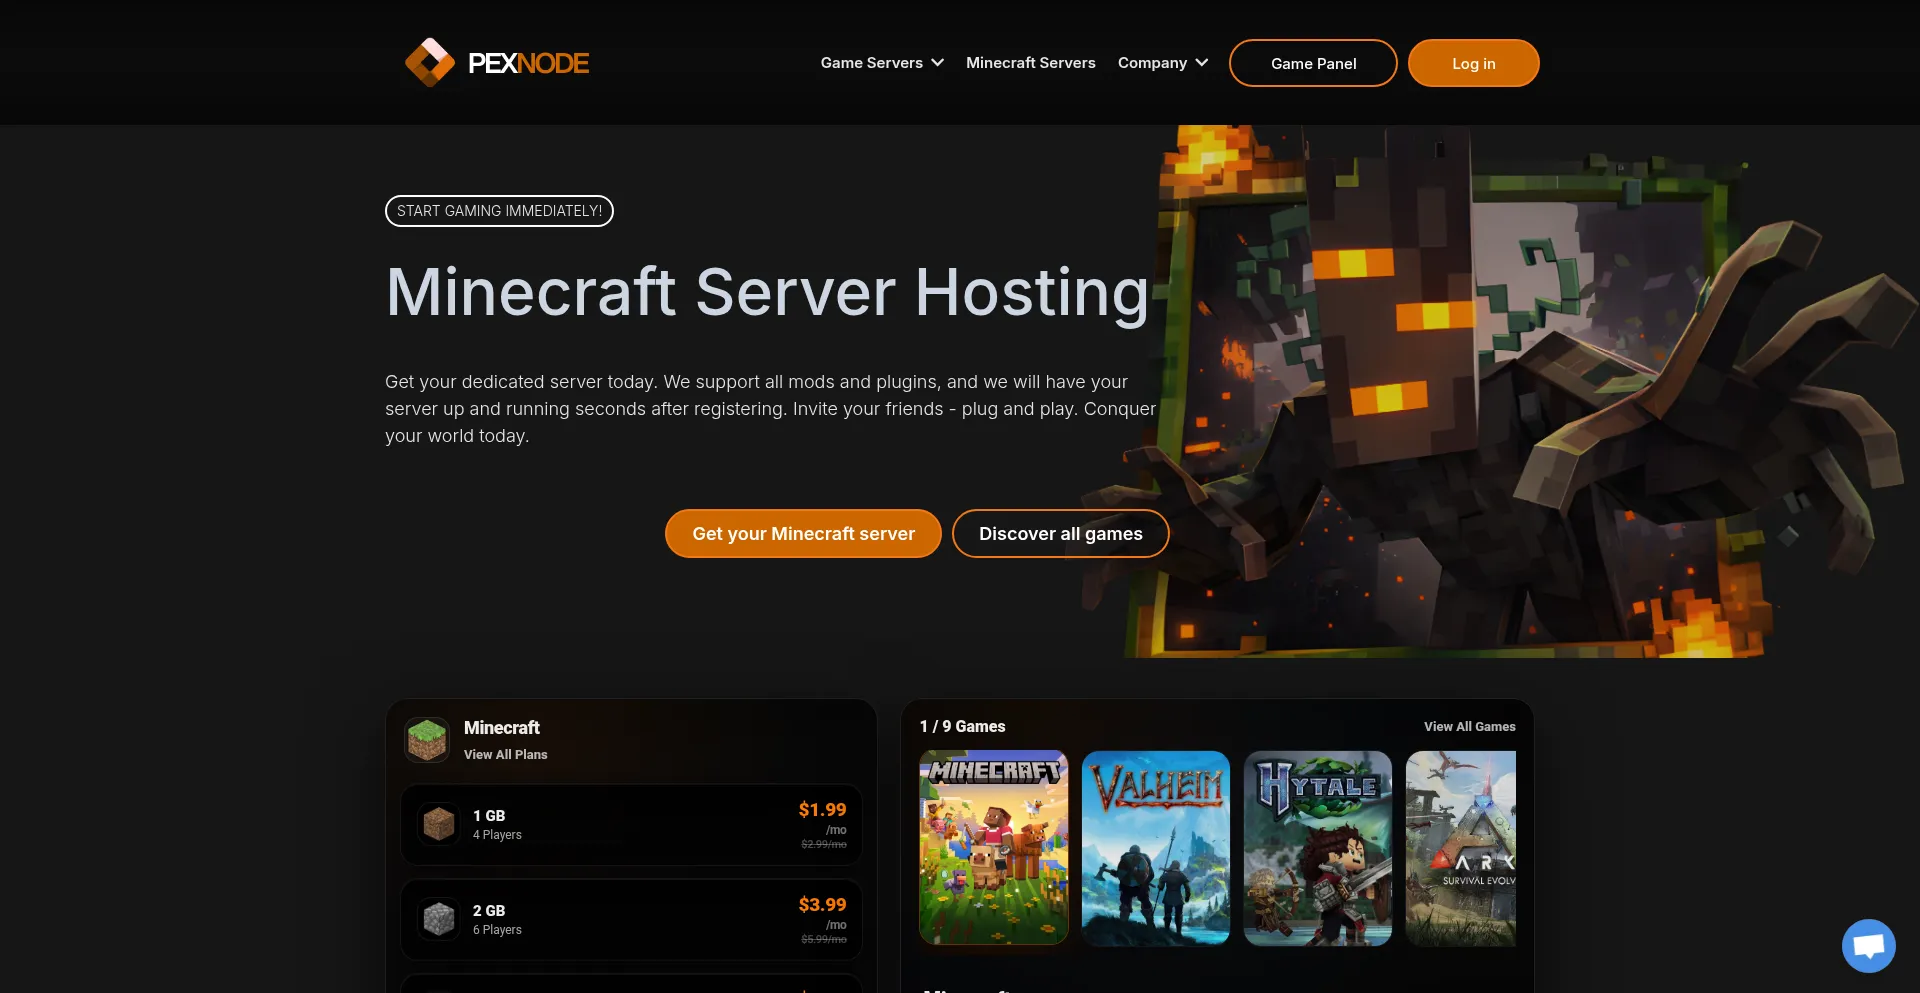Click the 1 / 9 Games counter
Screen dimensions: 1920x993
point(962,727)
